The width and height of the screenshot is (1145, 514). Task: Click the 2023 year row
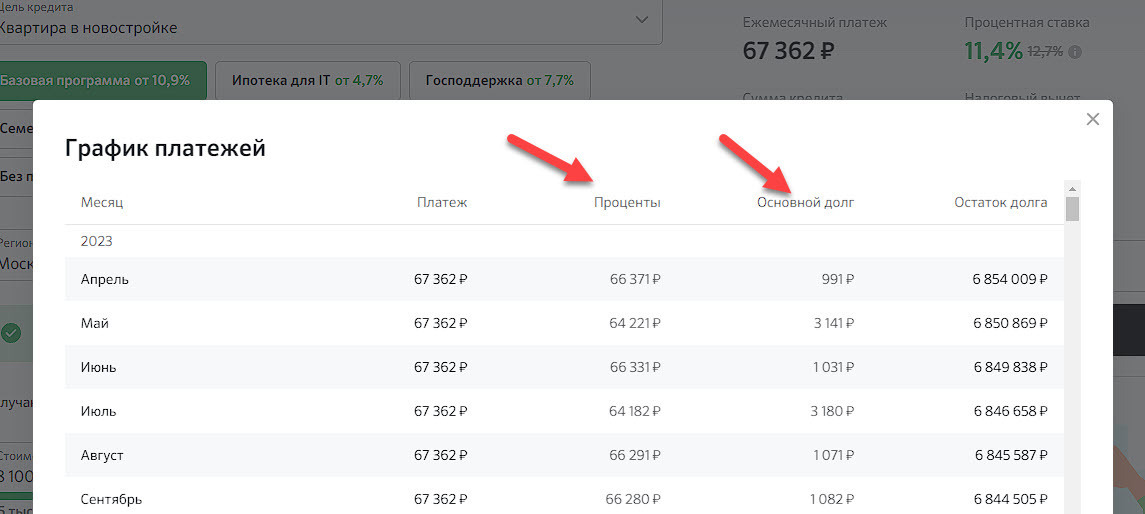[x=564, y=241]
